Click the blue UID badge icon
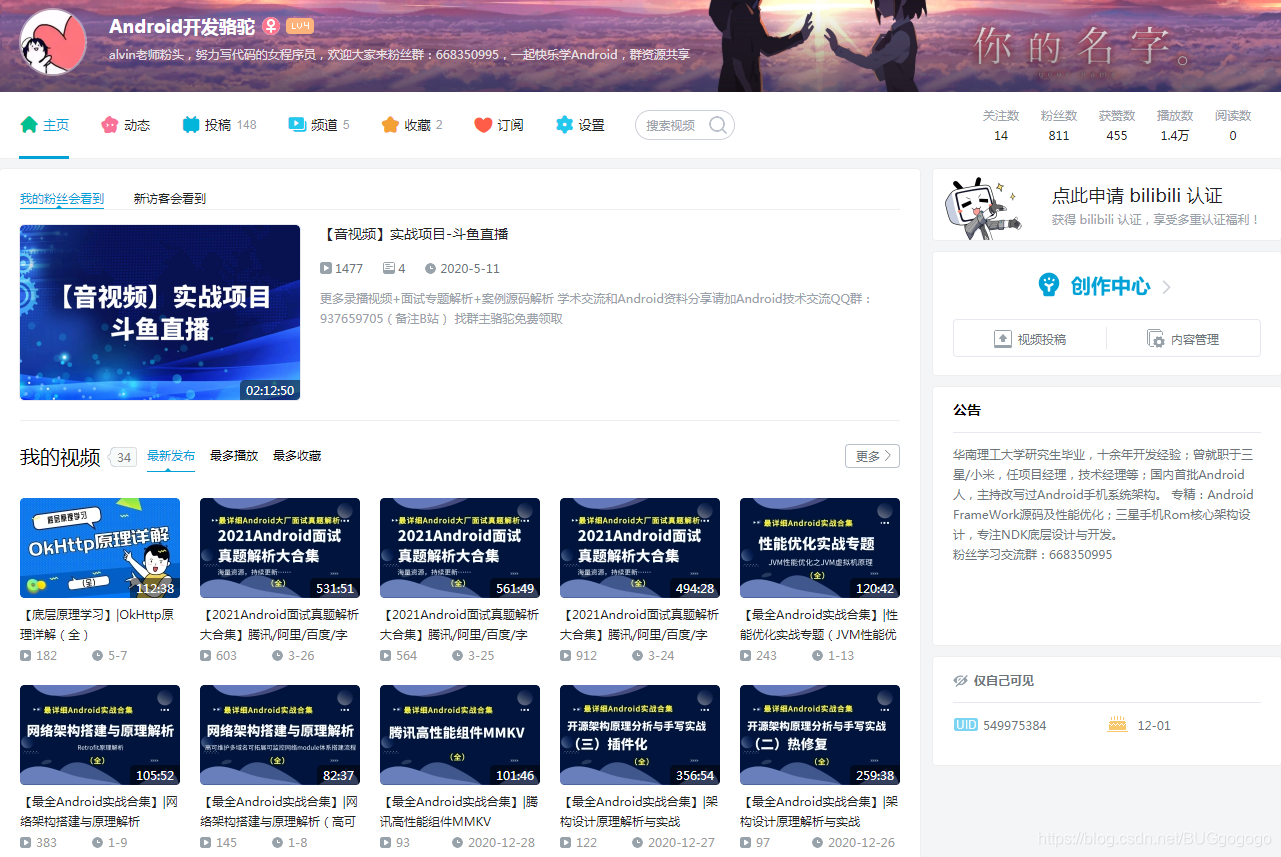The height and width of the screenshot is (857, 1281). (x=966, y=725)
